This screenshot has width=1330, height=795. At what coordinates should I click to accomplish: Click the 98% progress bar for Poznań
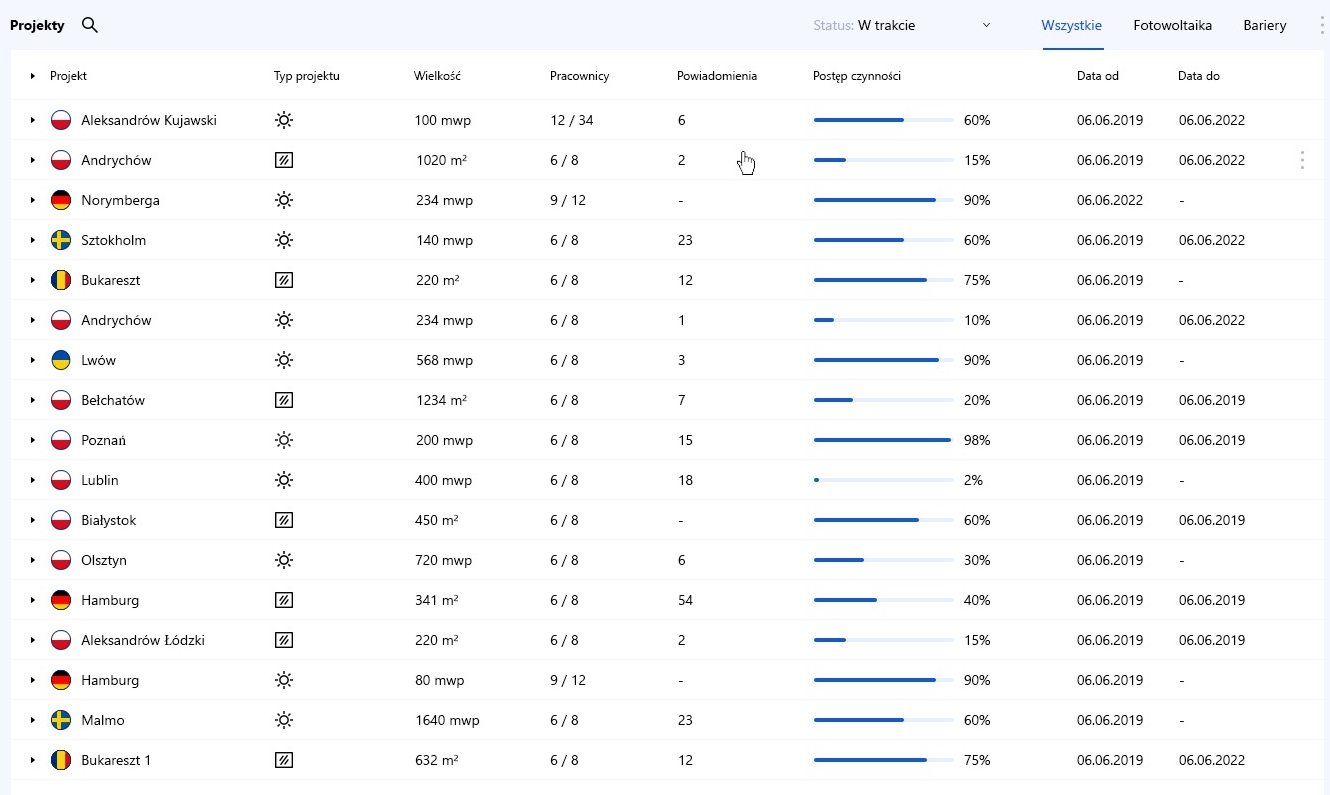pyautogui.click(x=884, y=440)
